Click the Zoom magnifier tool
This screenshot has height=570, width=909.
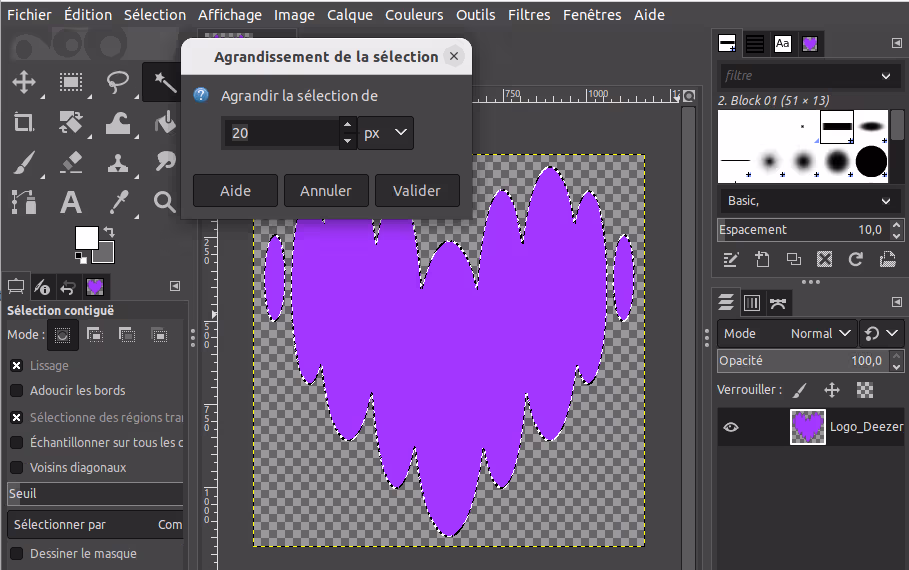[x=164, y=203]
